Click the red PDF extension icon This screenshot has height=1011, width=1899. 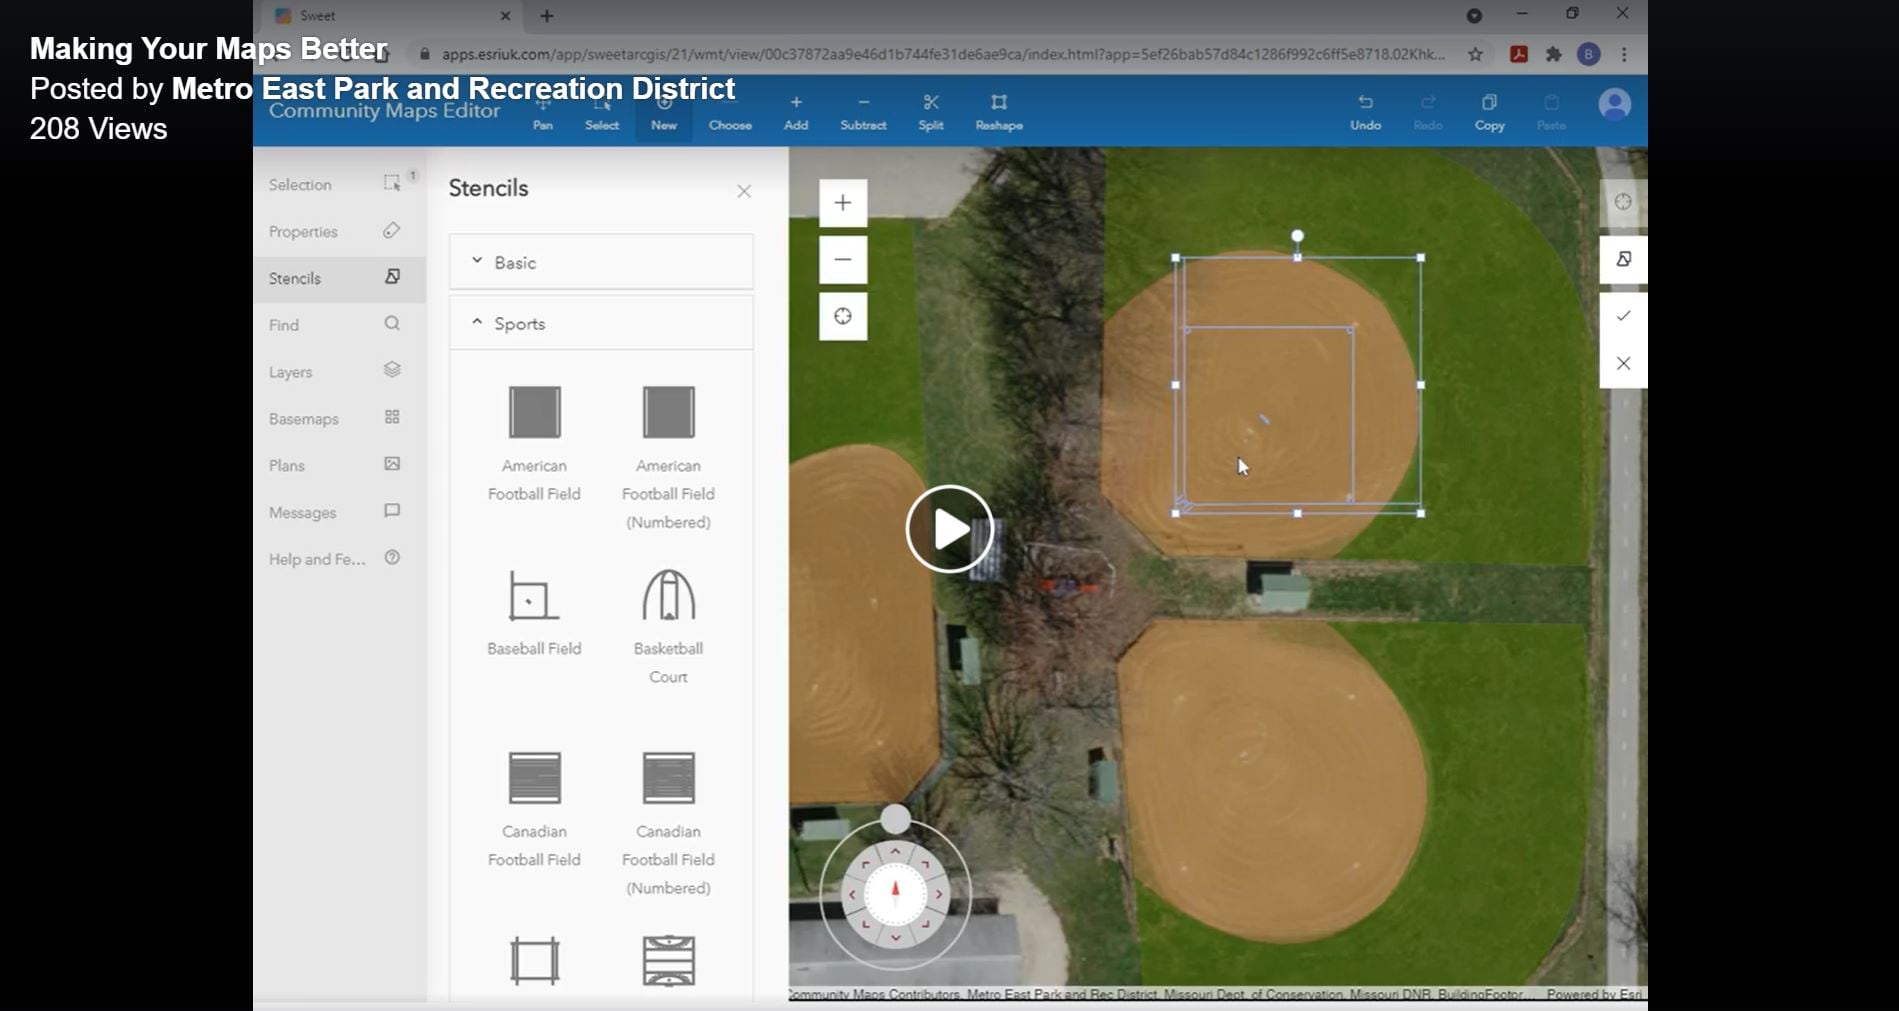pos(1518,54)
